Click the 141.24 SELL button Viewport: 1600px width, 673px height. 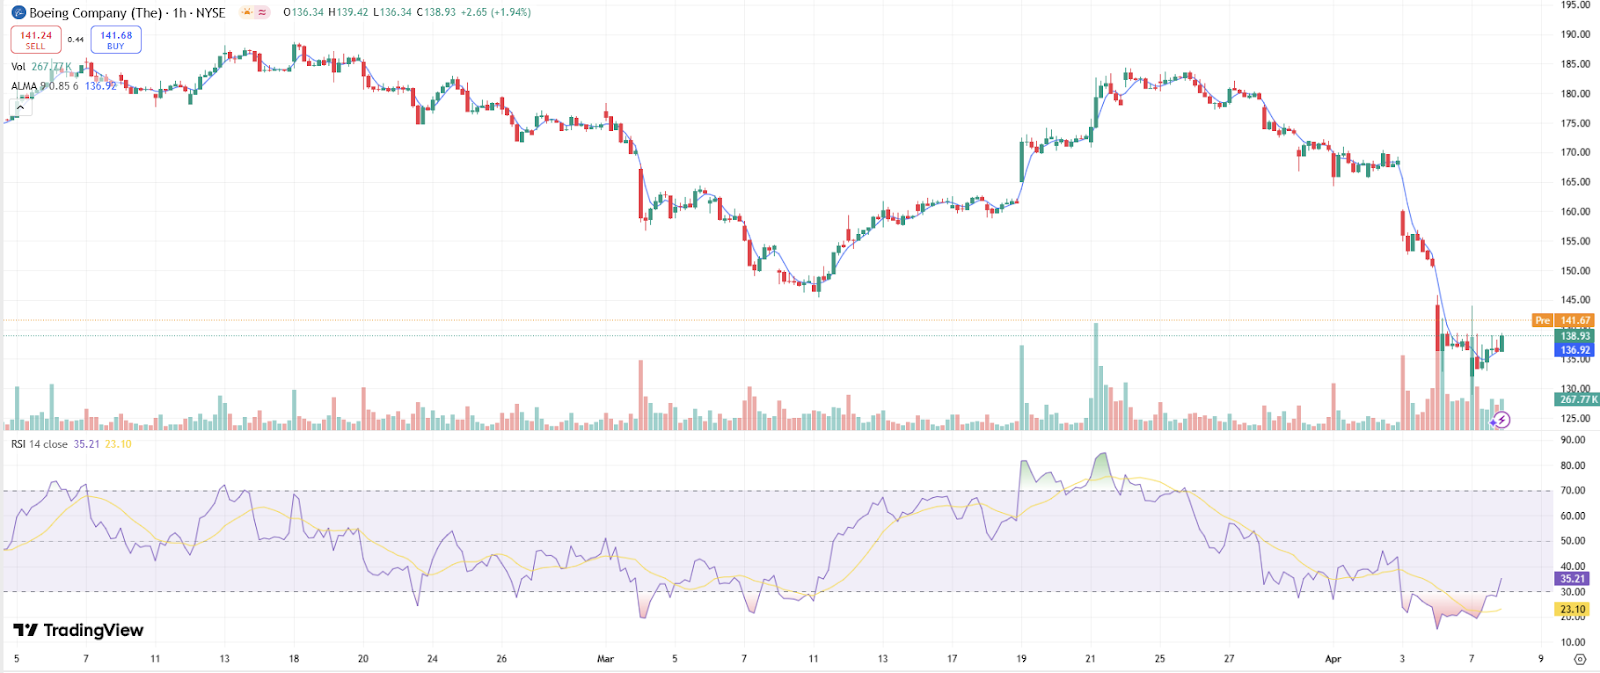pyautogui.click(x=36, y=39)
